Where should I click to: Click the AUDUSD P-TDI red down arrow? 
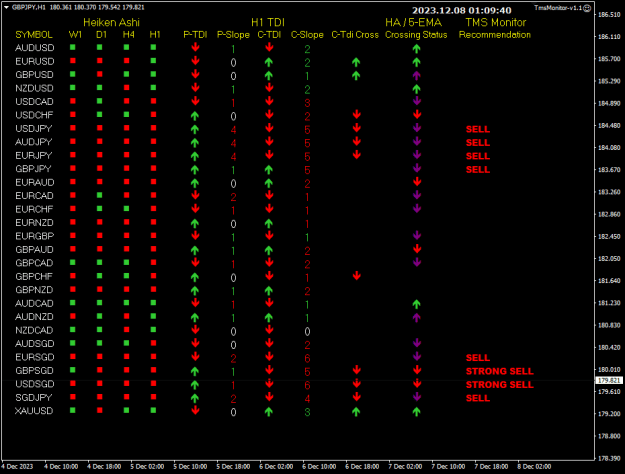coord(195,47)
